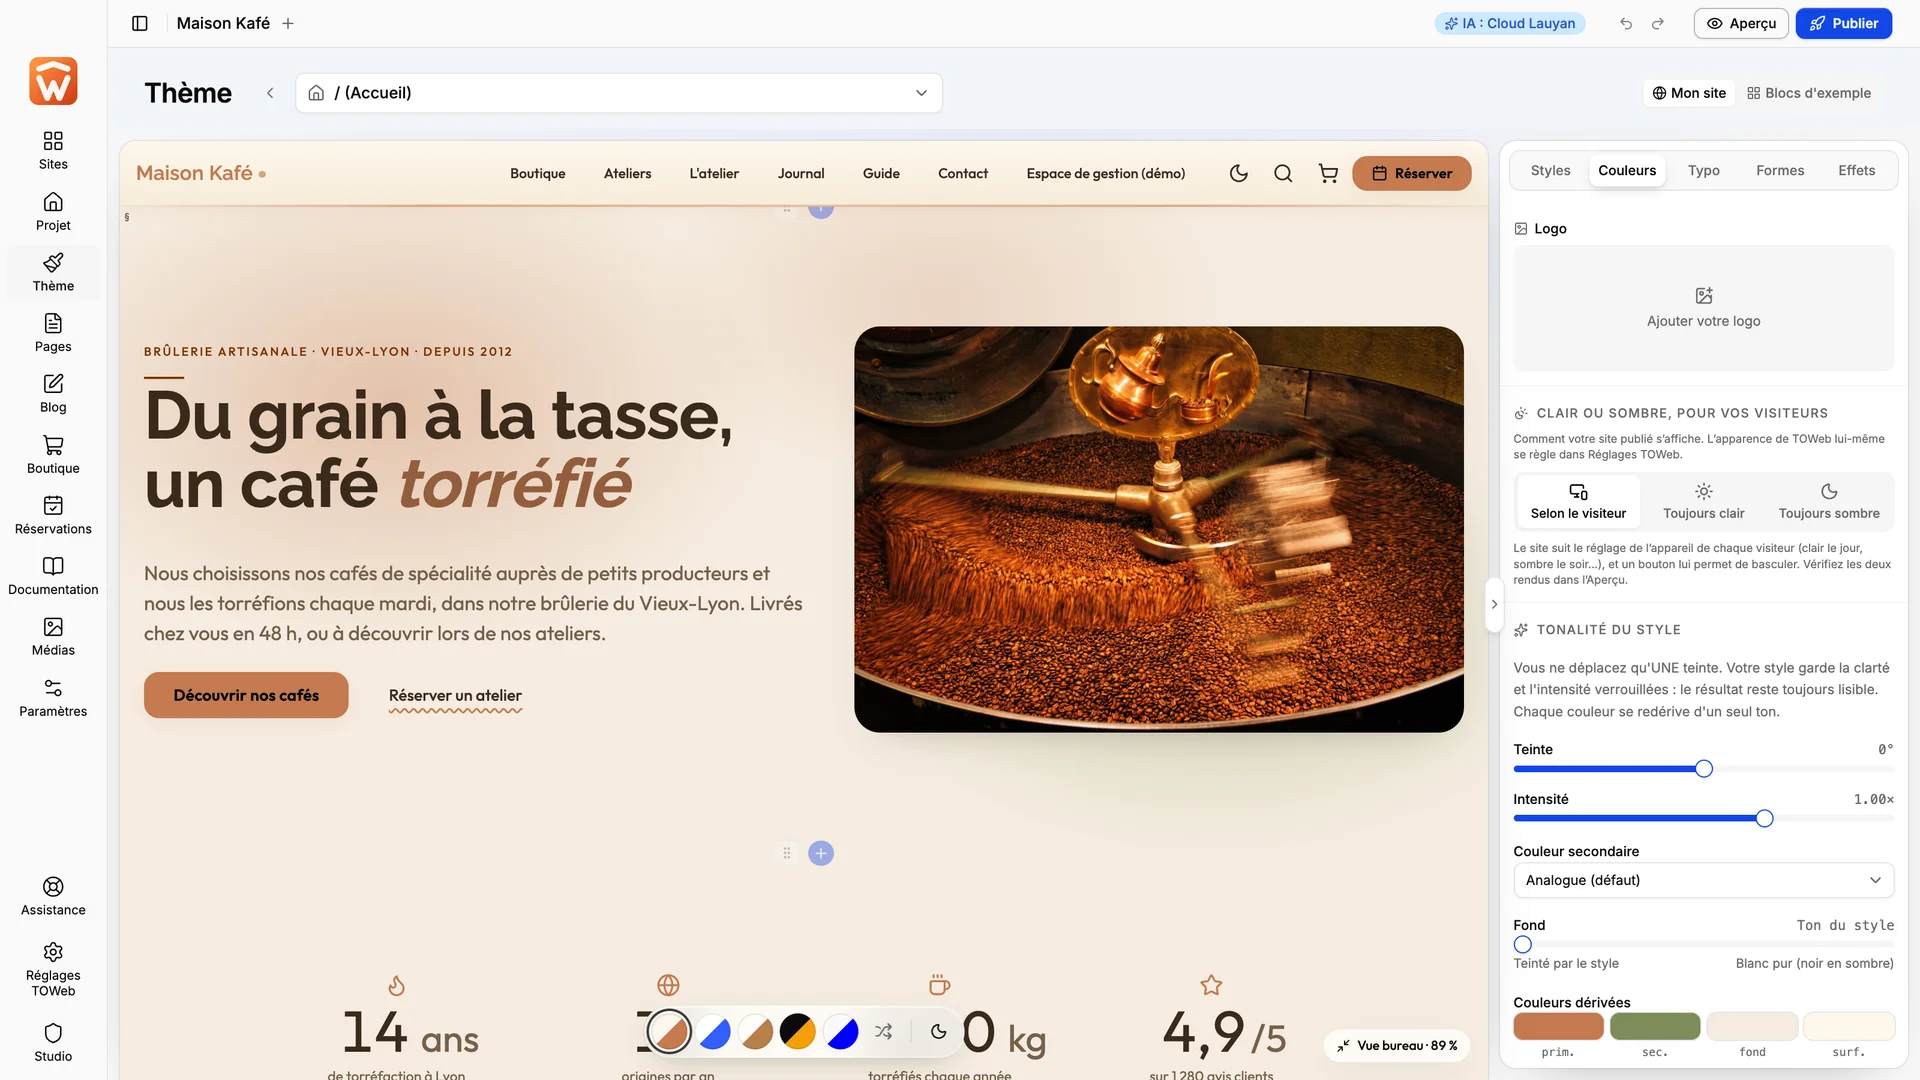Add a new tab next to Maison Kafé
This screenshot has width=1920, height=1080.
point(288,23)
